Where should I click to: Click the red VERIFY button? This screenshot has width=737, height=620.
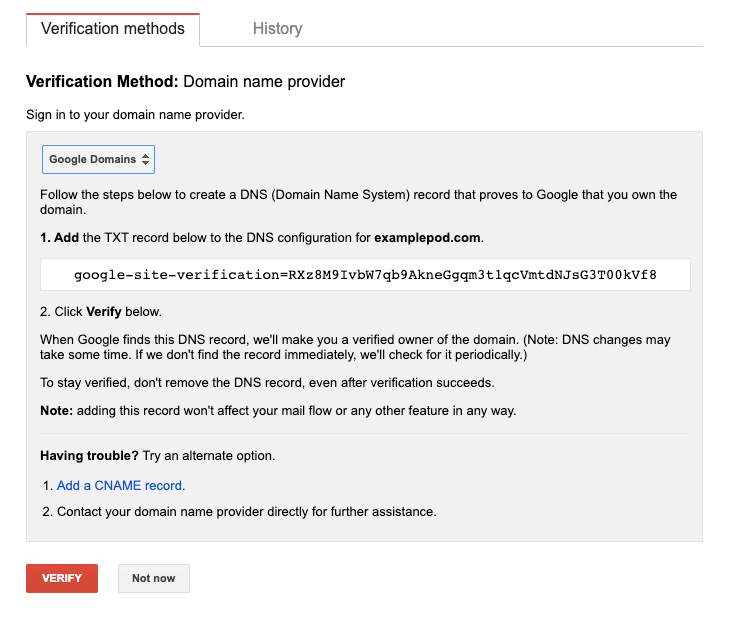tap(62, 578)
